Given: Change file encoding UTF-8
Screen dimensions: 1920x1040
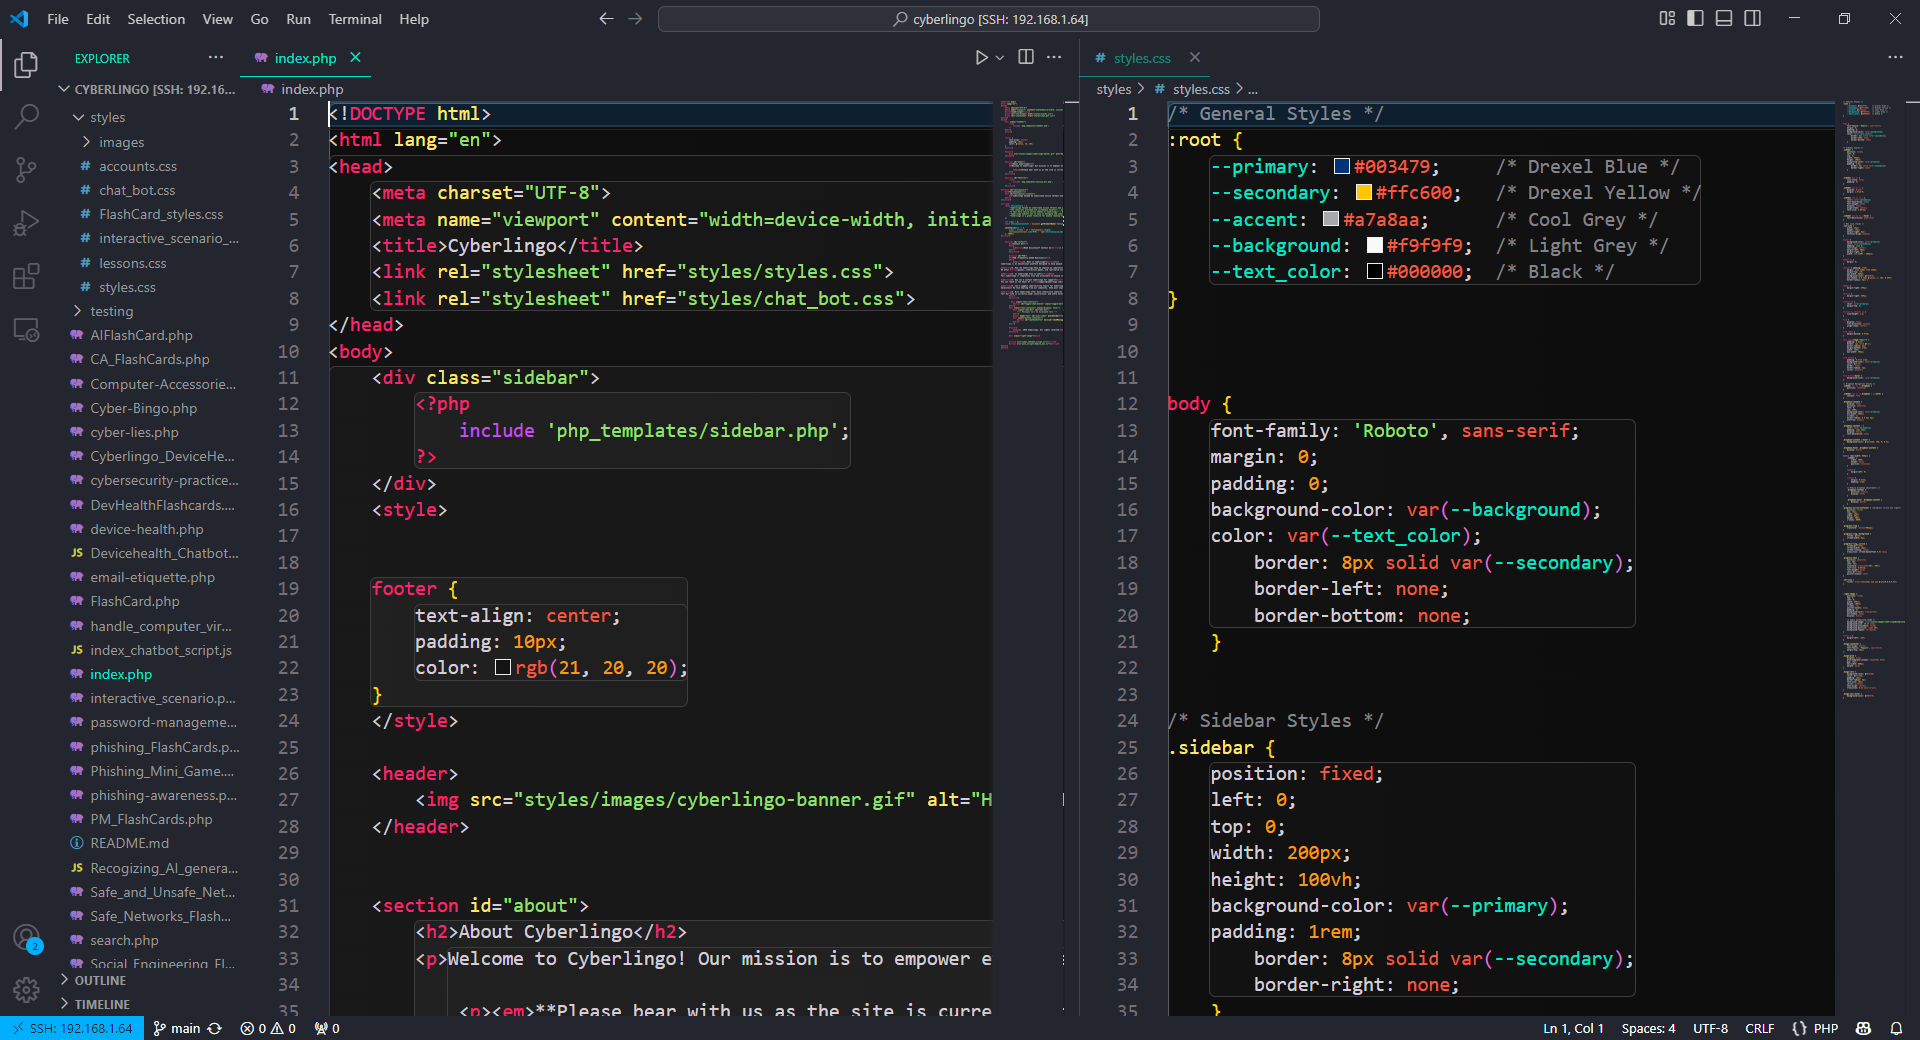Looking at the screenshot, I should pos(1710,1028).
